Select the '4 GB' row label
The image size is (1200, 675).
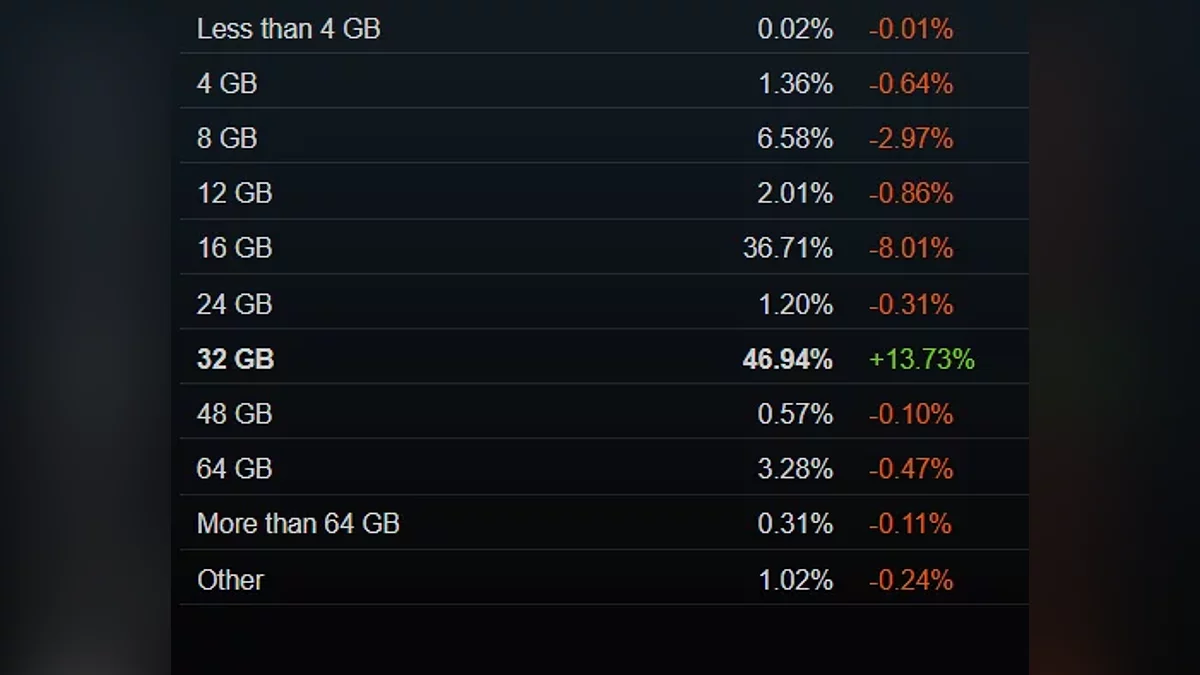click(227, 84)
